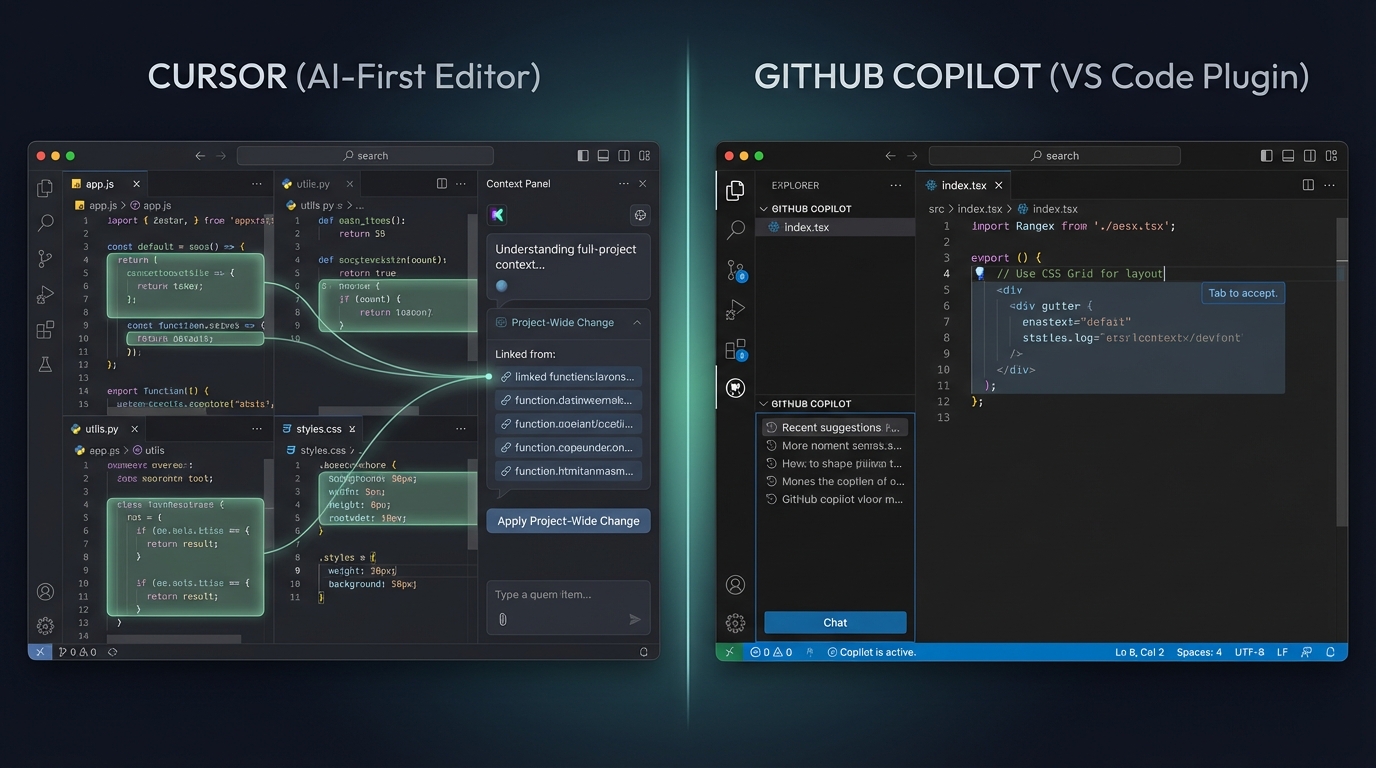The width and height of the screenshot is (1376, 768).
Task: Open the Source Control icon in Cursor's sidebar
Action: (x=45, y=259)
